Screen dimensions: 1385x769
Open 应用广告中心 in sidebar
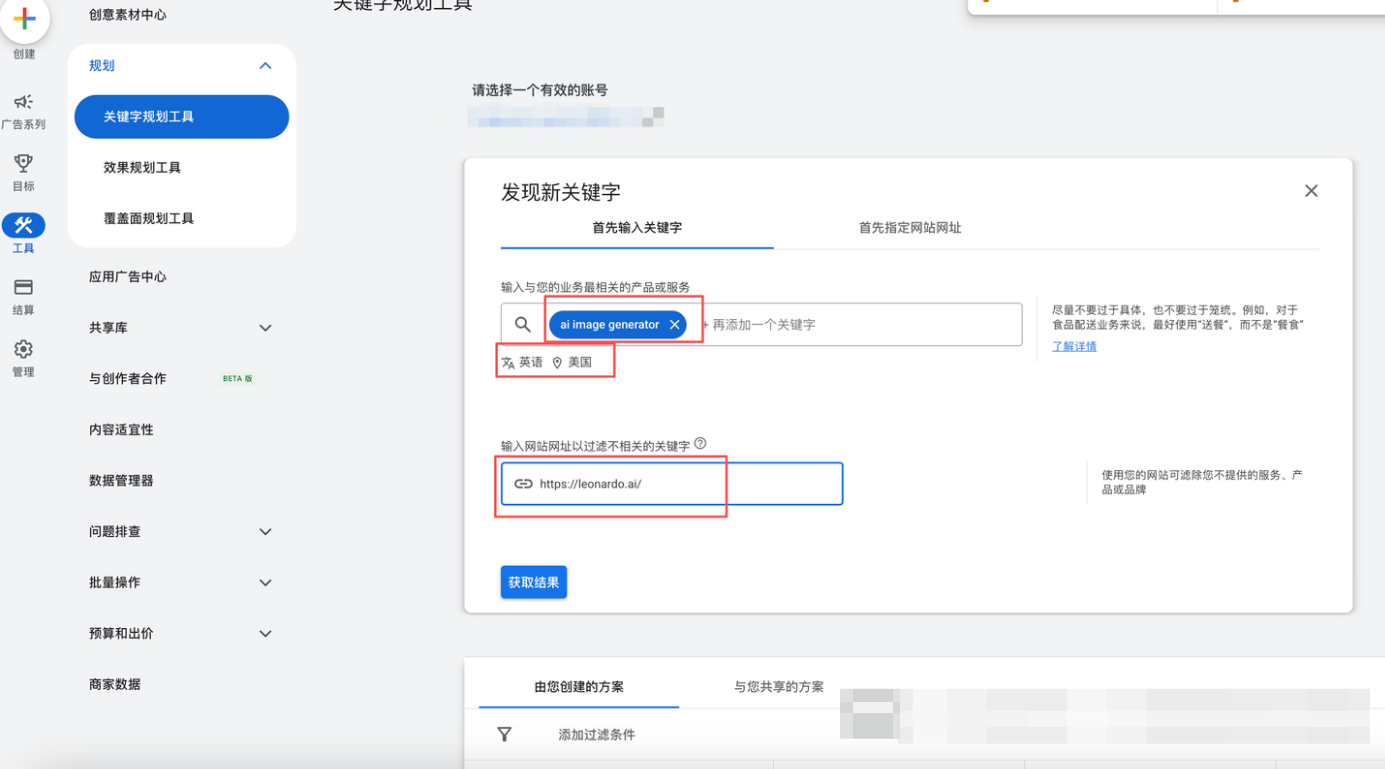coord(128,277)
